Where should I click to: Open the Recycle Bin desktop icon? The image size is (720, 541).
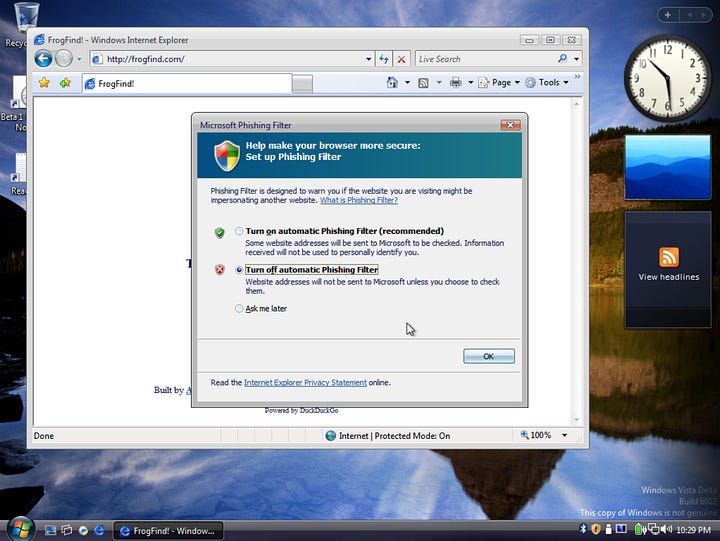click(26, 23)
